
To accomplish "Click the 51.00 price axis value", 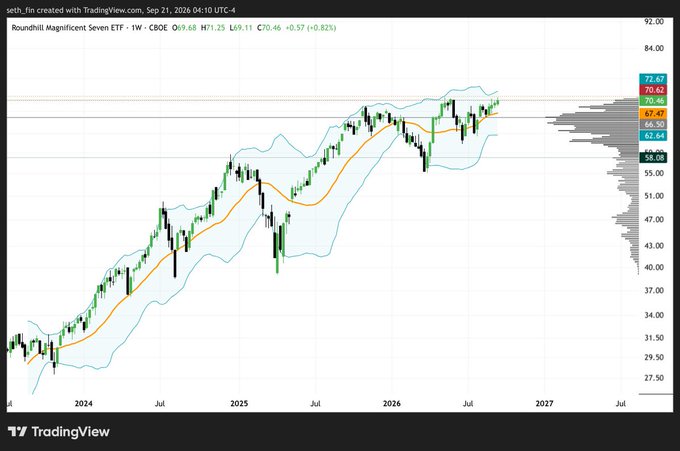I will (654, 196).
